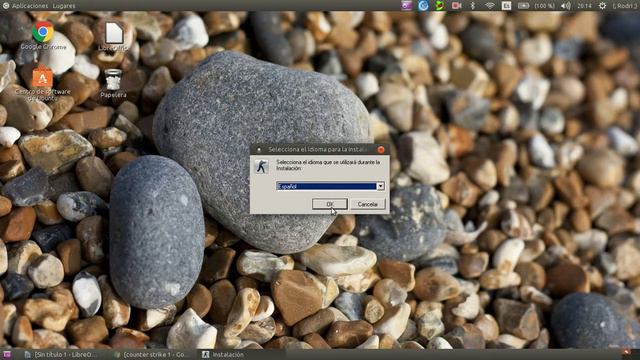Click the green tray indicator icon
Viewport: 640px width, 360px height.
pyautogui.click(x=439, y=5)
